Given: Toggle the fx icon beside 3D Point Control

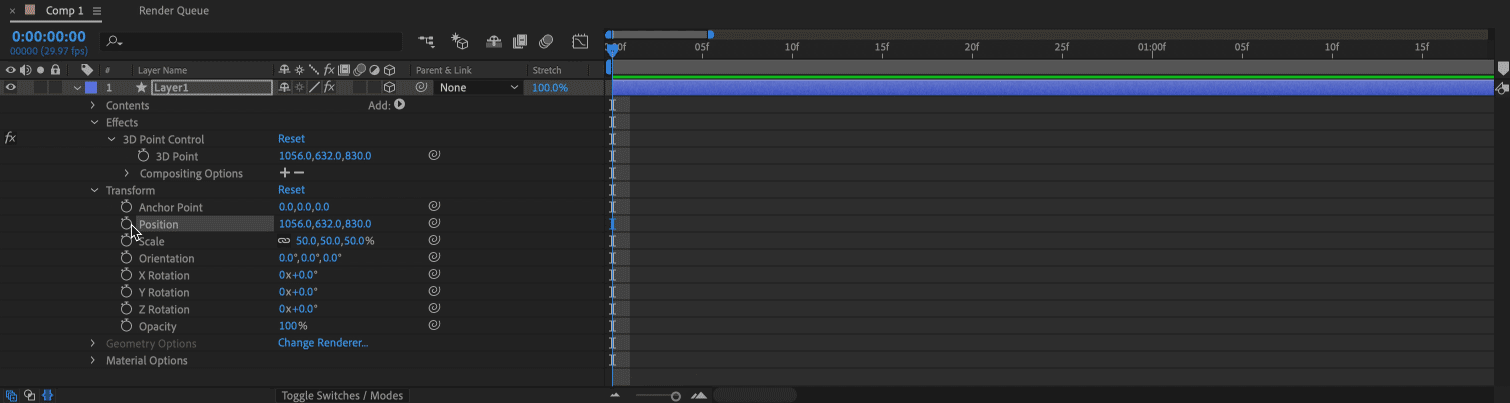Looking at the screenshot, I should coord(10,138).
